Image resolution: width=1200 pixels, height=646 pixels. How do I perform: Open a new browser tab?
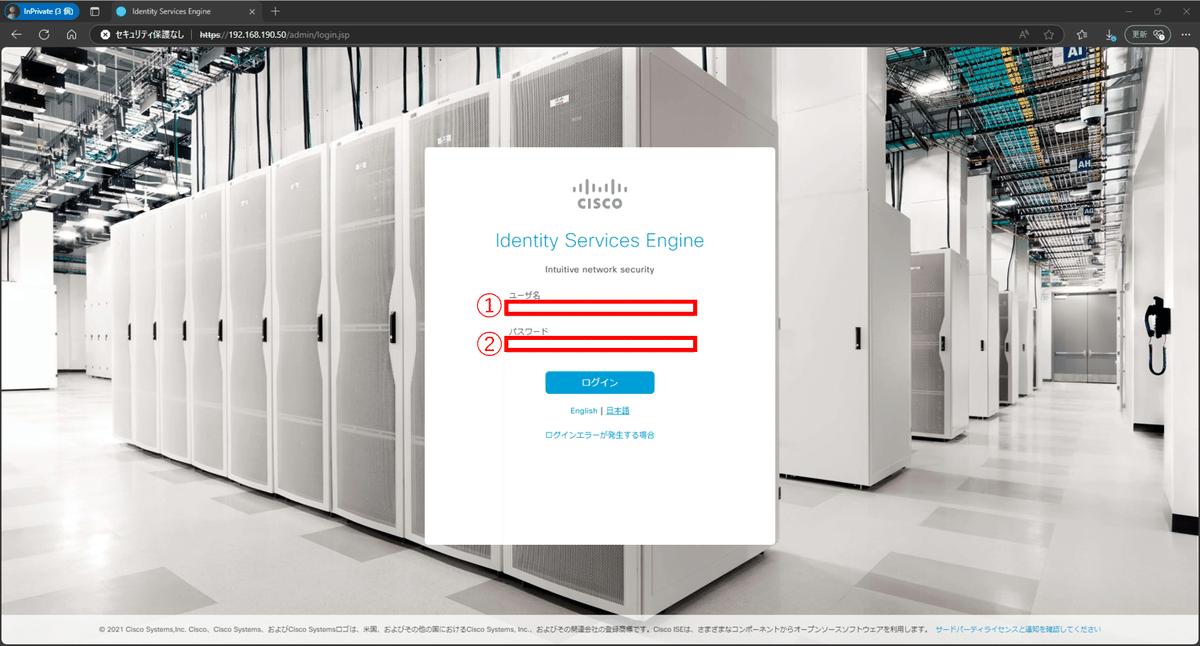(x=275, y=11)
